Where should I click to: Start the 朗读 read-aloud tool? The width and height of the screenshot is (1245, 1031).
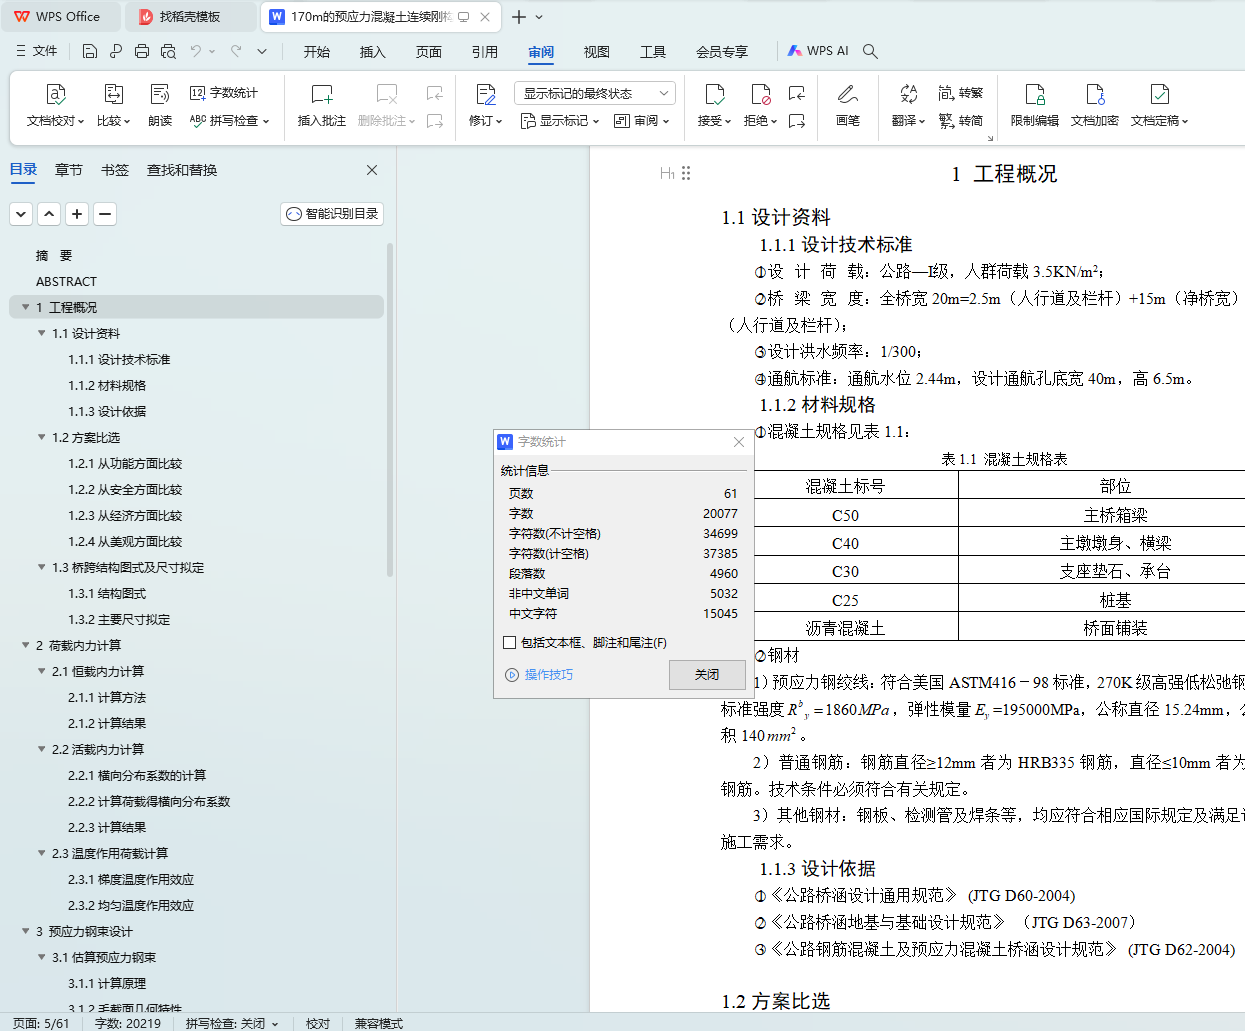coord(160,106)
